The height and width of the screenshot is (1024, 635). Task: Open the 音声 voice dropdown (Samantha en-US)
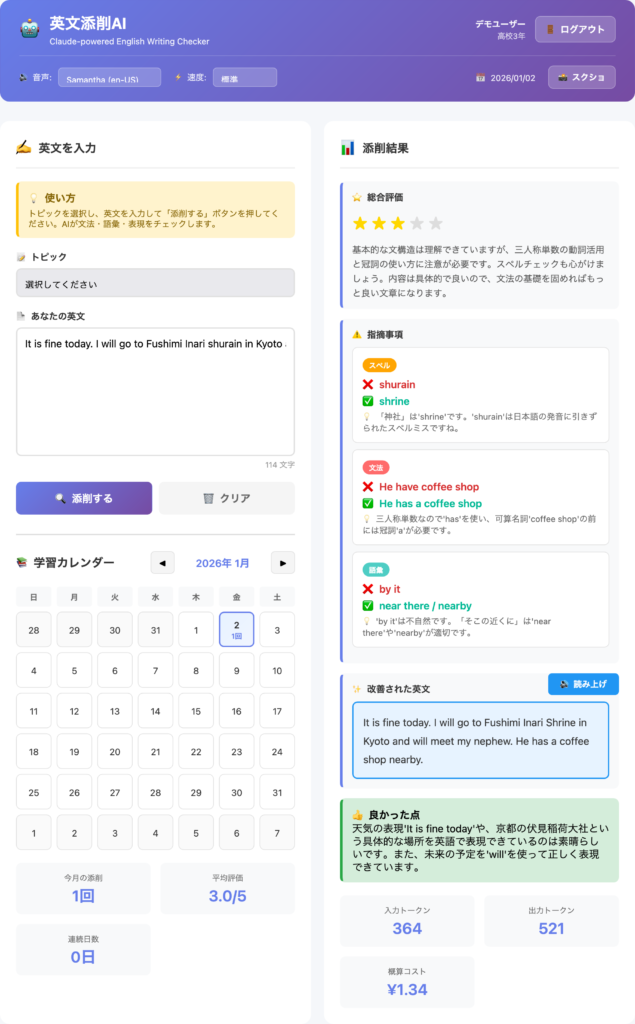pyautogui.click(x=108, y=78)
